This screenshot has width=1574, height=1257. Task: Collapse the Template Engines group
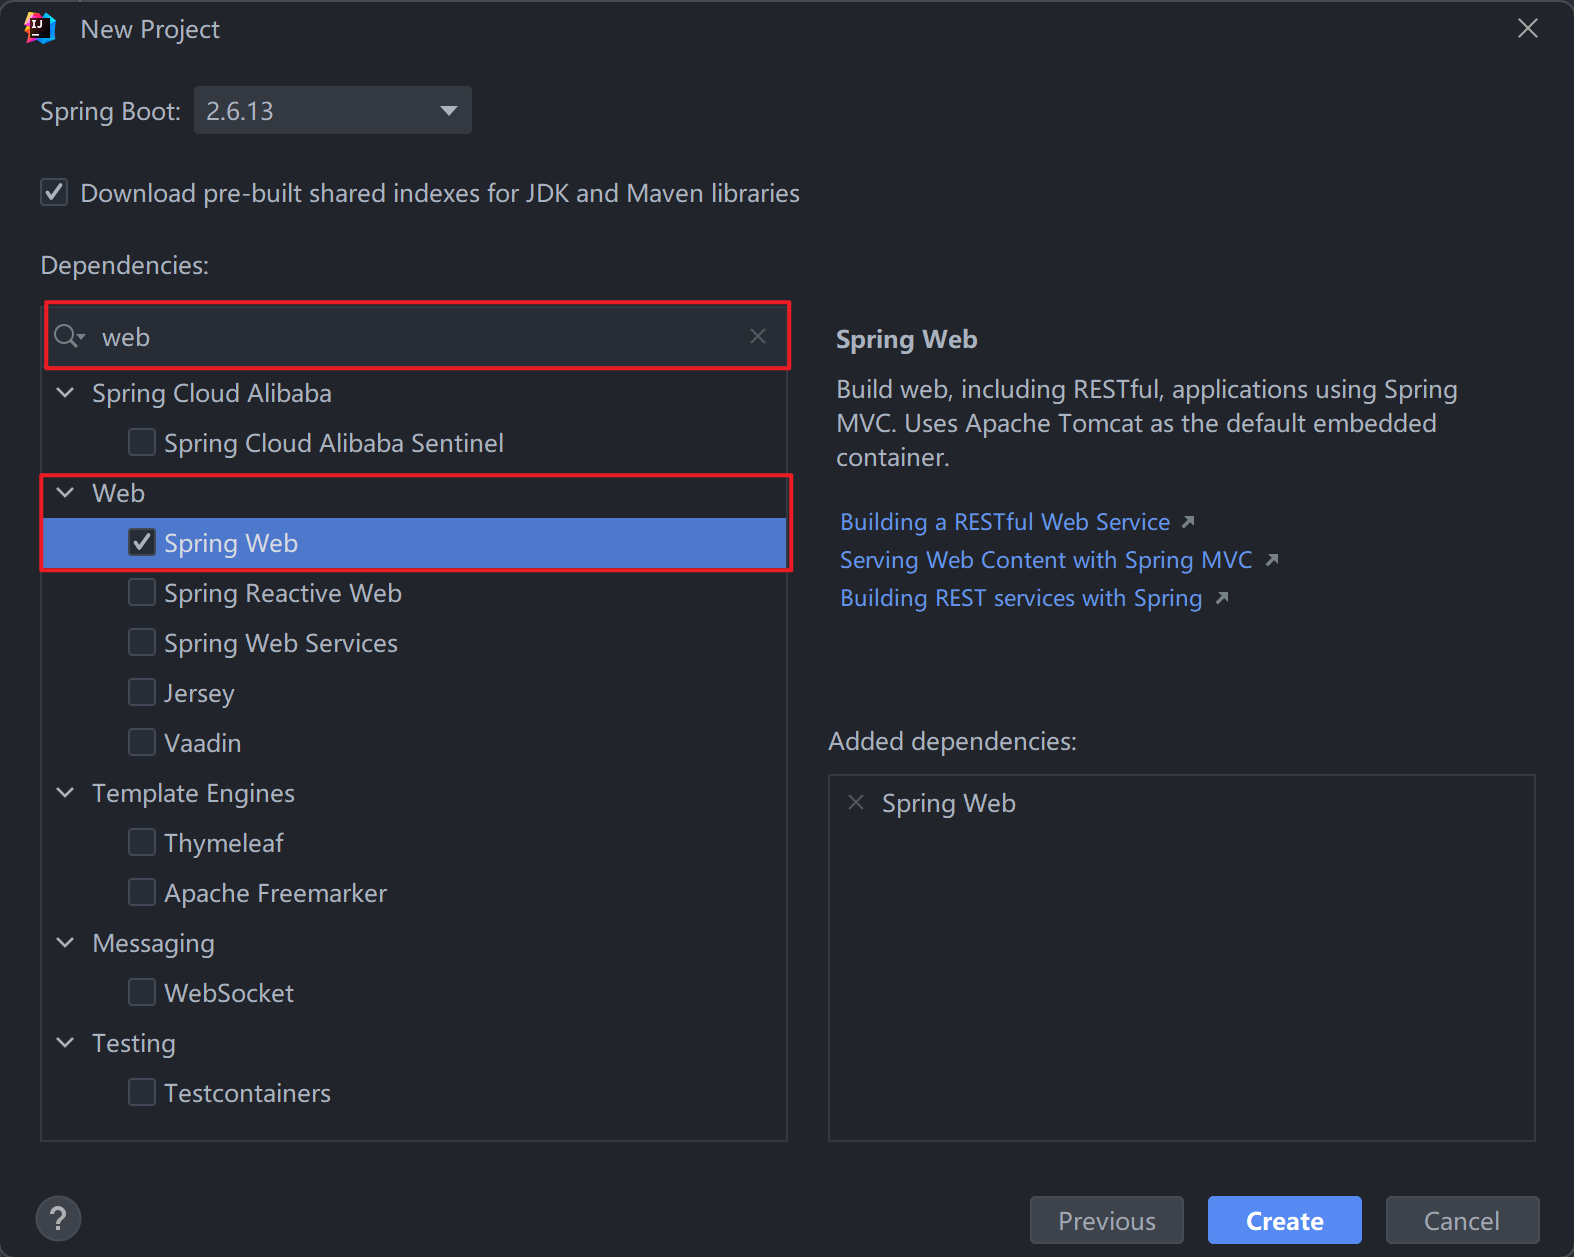pyautogui.click(x=66, y=792)
